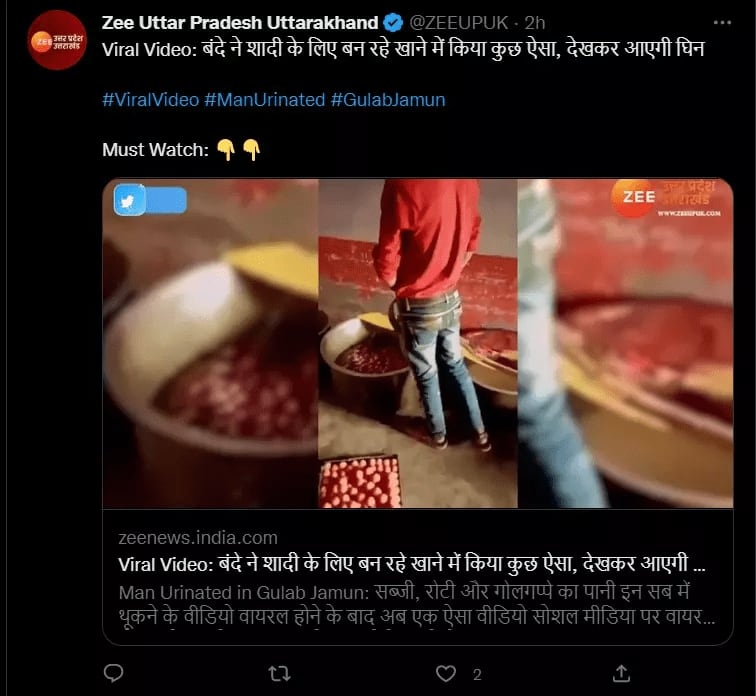The width and height of the screenshot is (756, 696).
Task: Open the reply comment icon
Action: point(114,673)
